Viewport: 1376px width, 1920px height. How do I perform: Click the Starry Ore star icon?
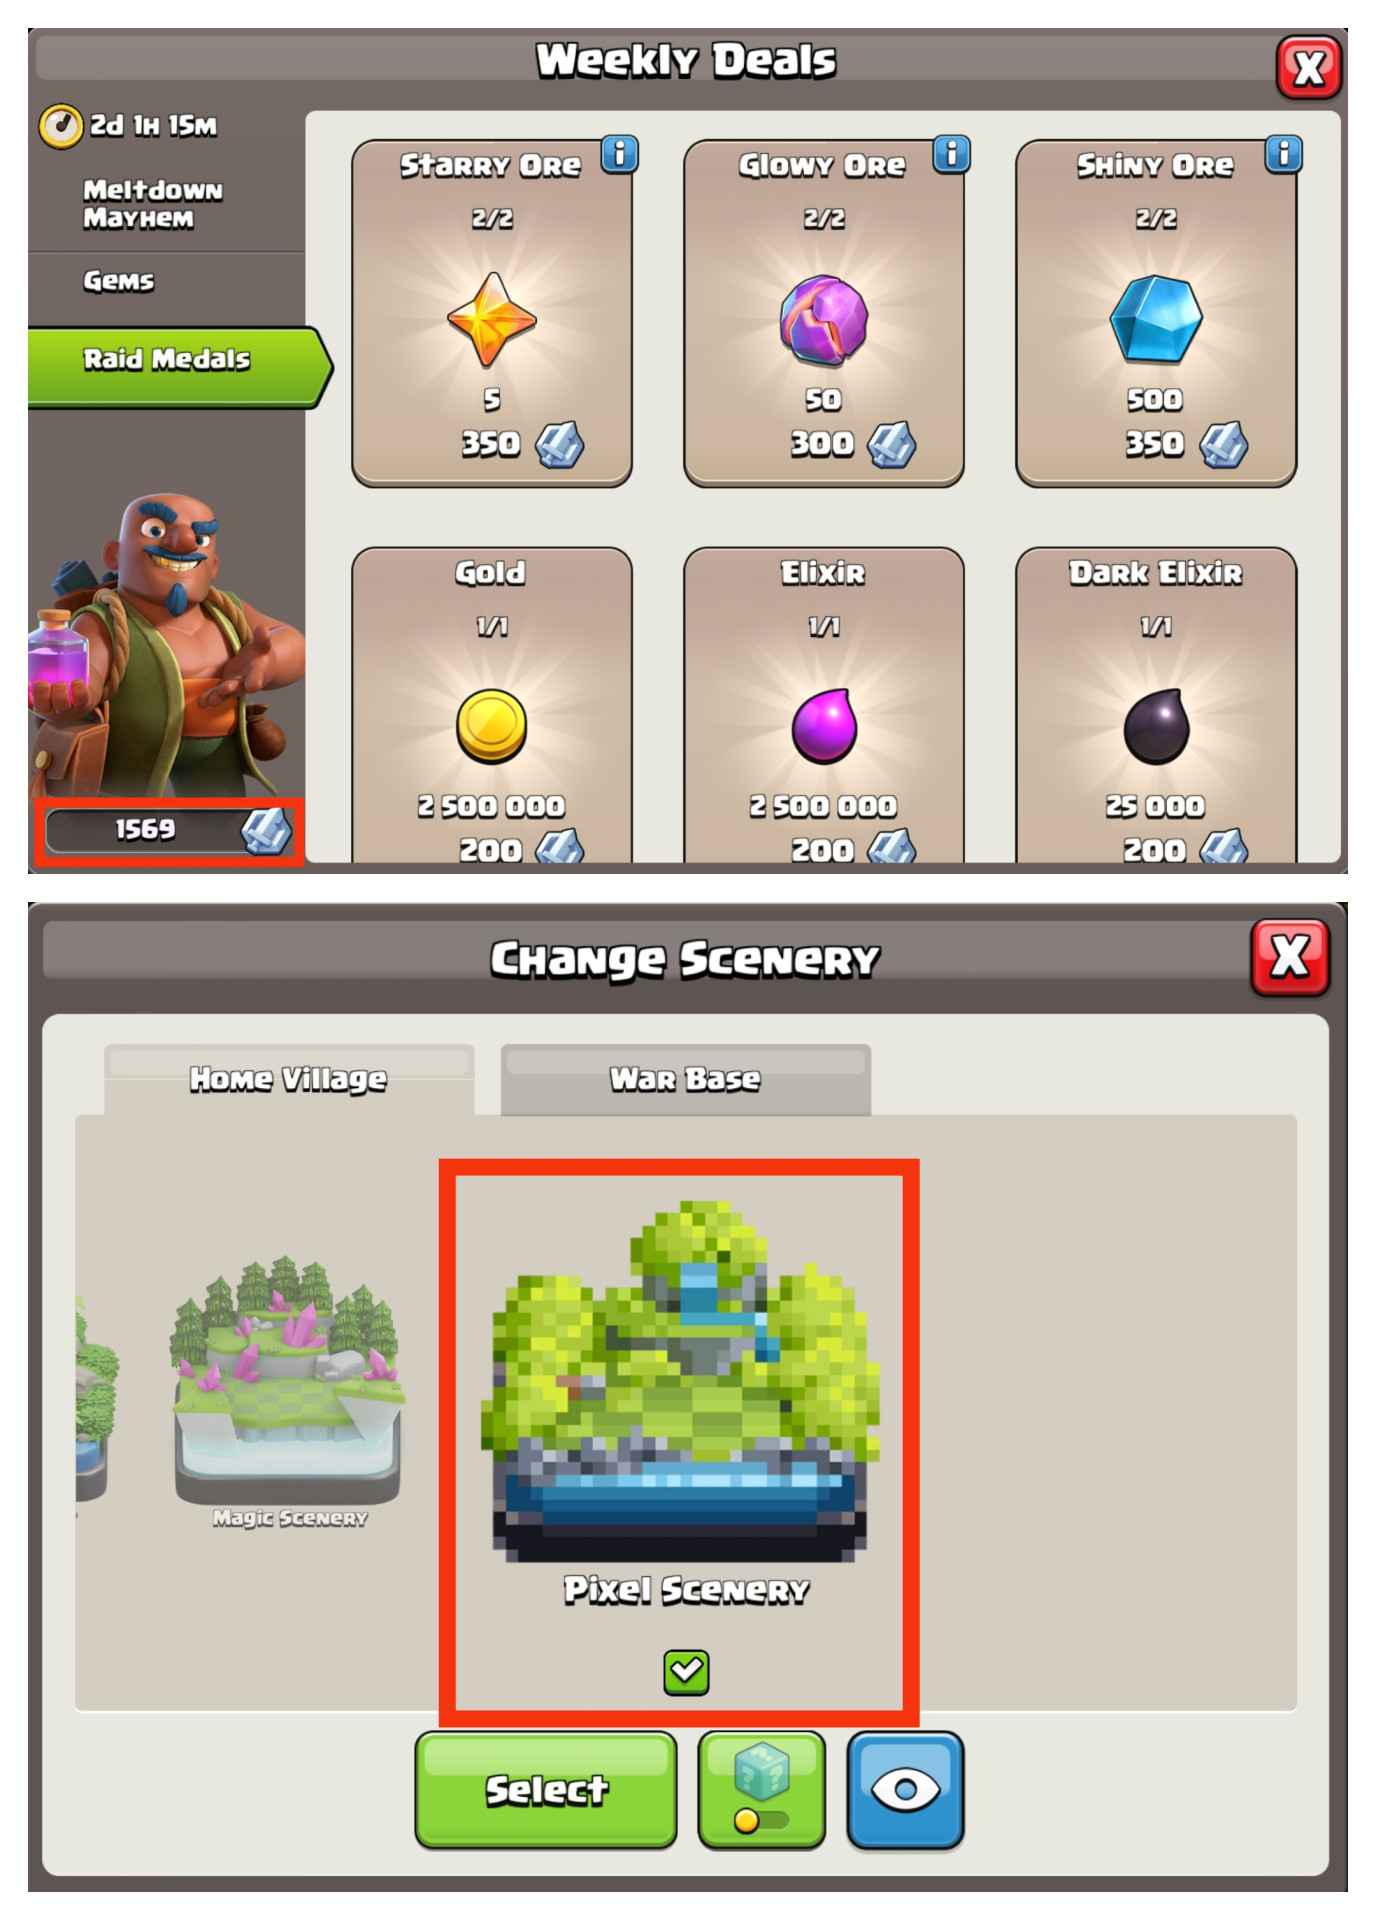pyautogui.click(x=492, y=319)
